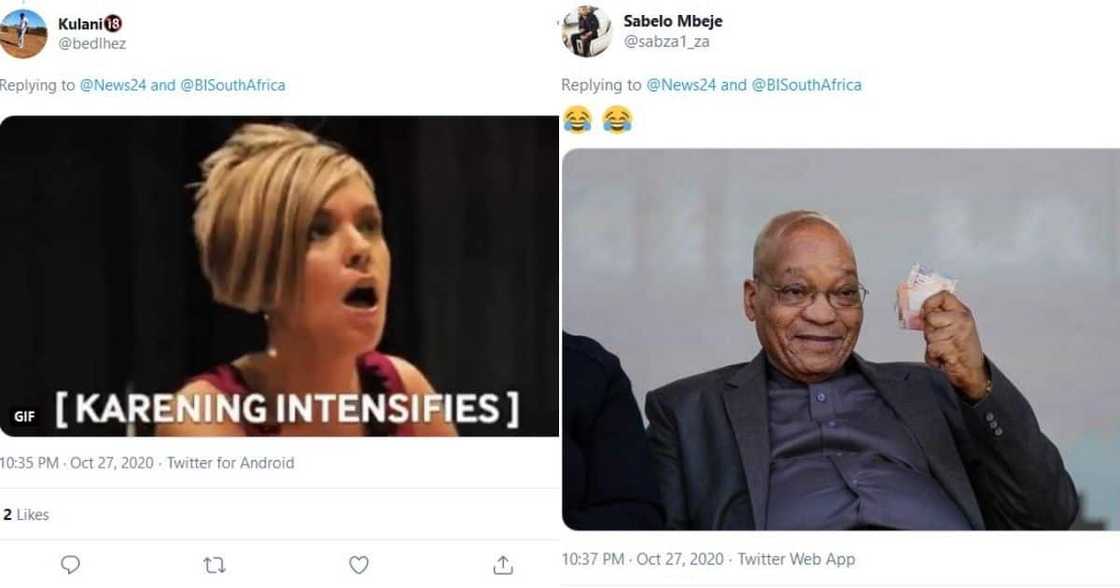The width and height of the screenshot is (1120, 588).
Task: Open Kulani's profile avatar
Action: pos(23,34)
